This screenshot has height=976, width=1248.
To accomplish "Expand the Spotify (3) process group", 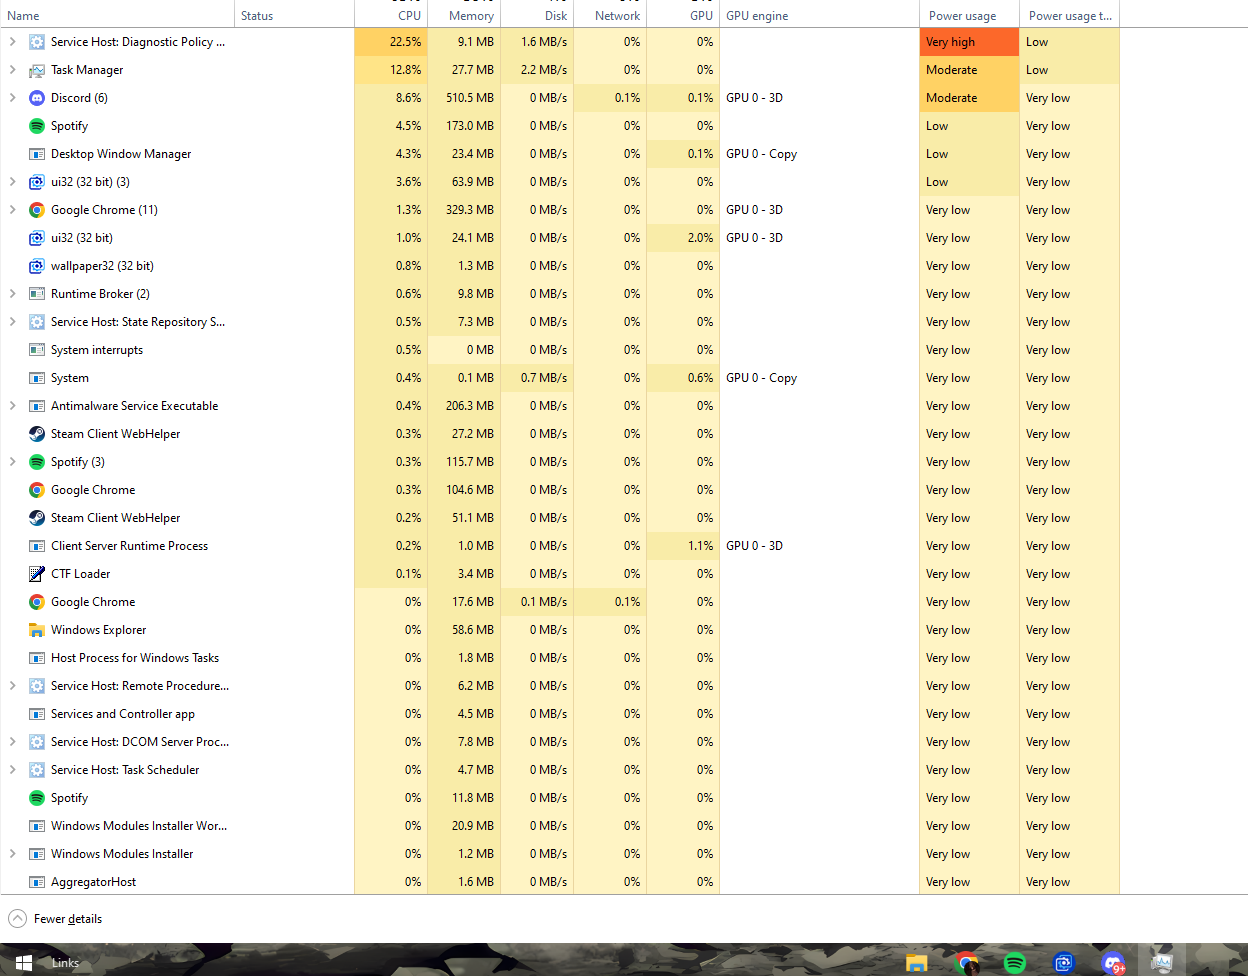I will [12, 462].
